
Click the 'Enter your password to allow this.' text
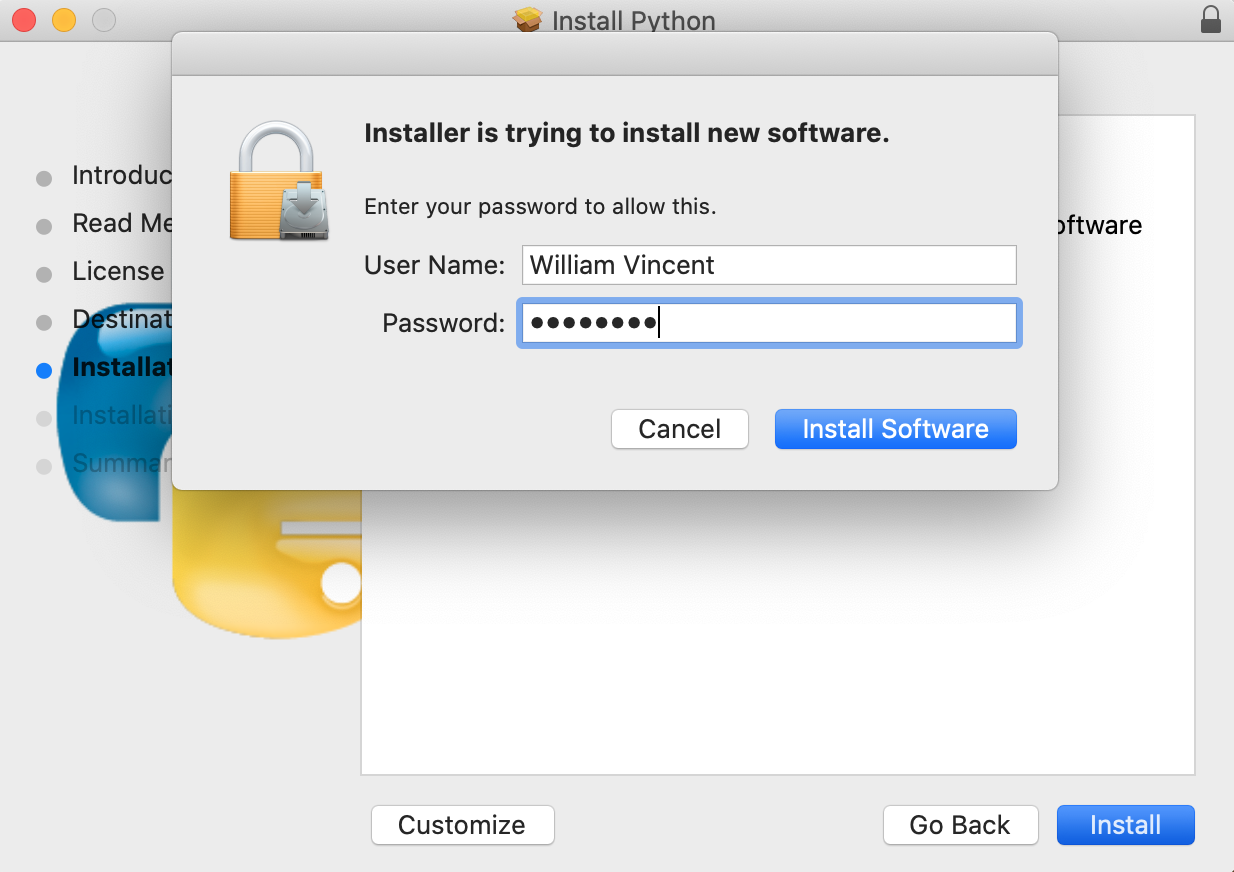tap(540, 207)
